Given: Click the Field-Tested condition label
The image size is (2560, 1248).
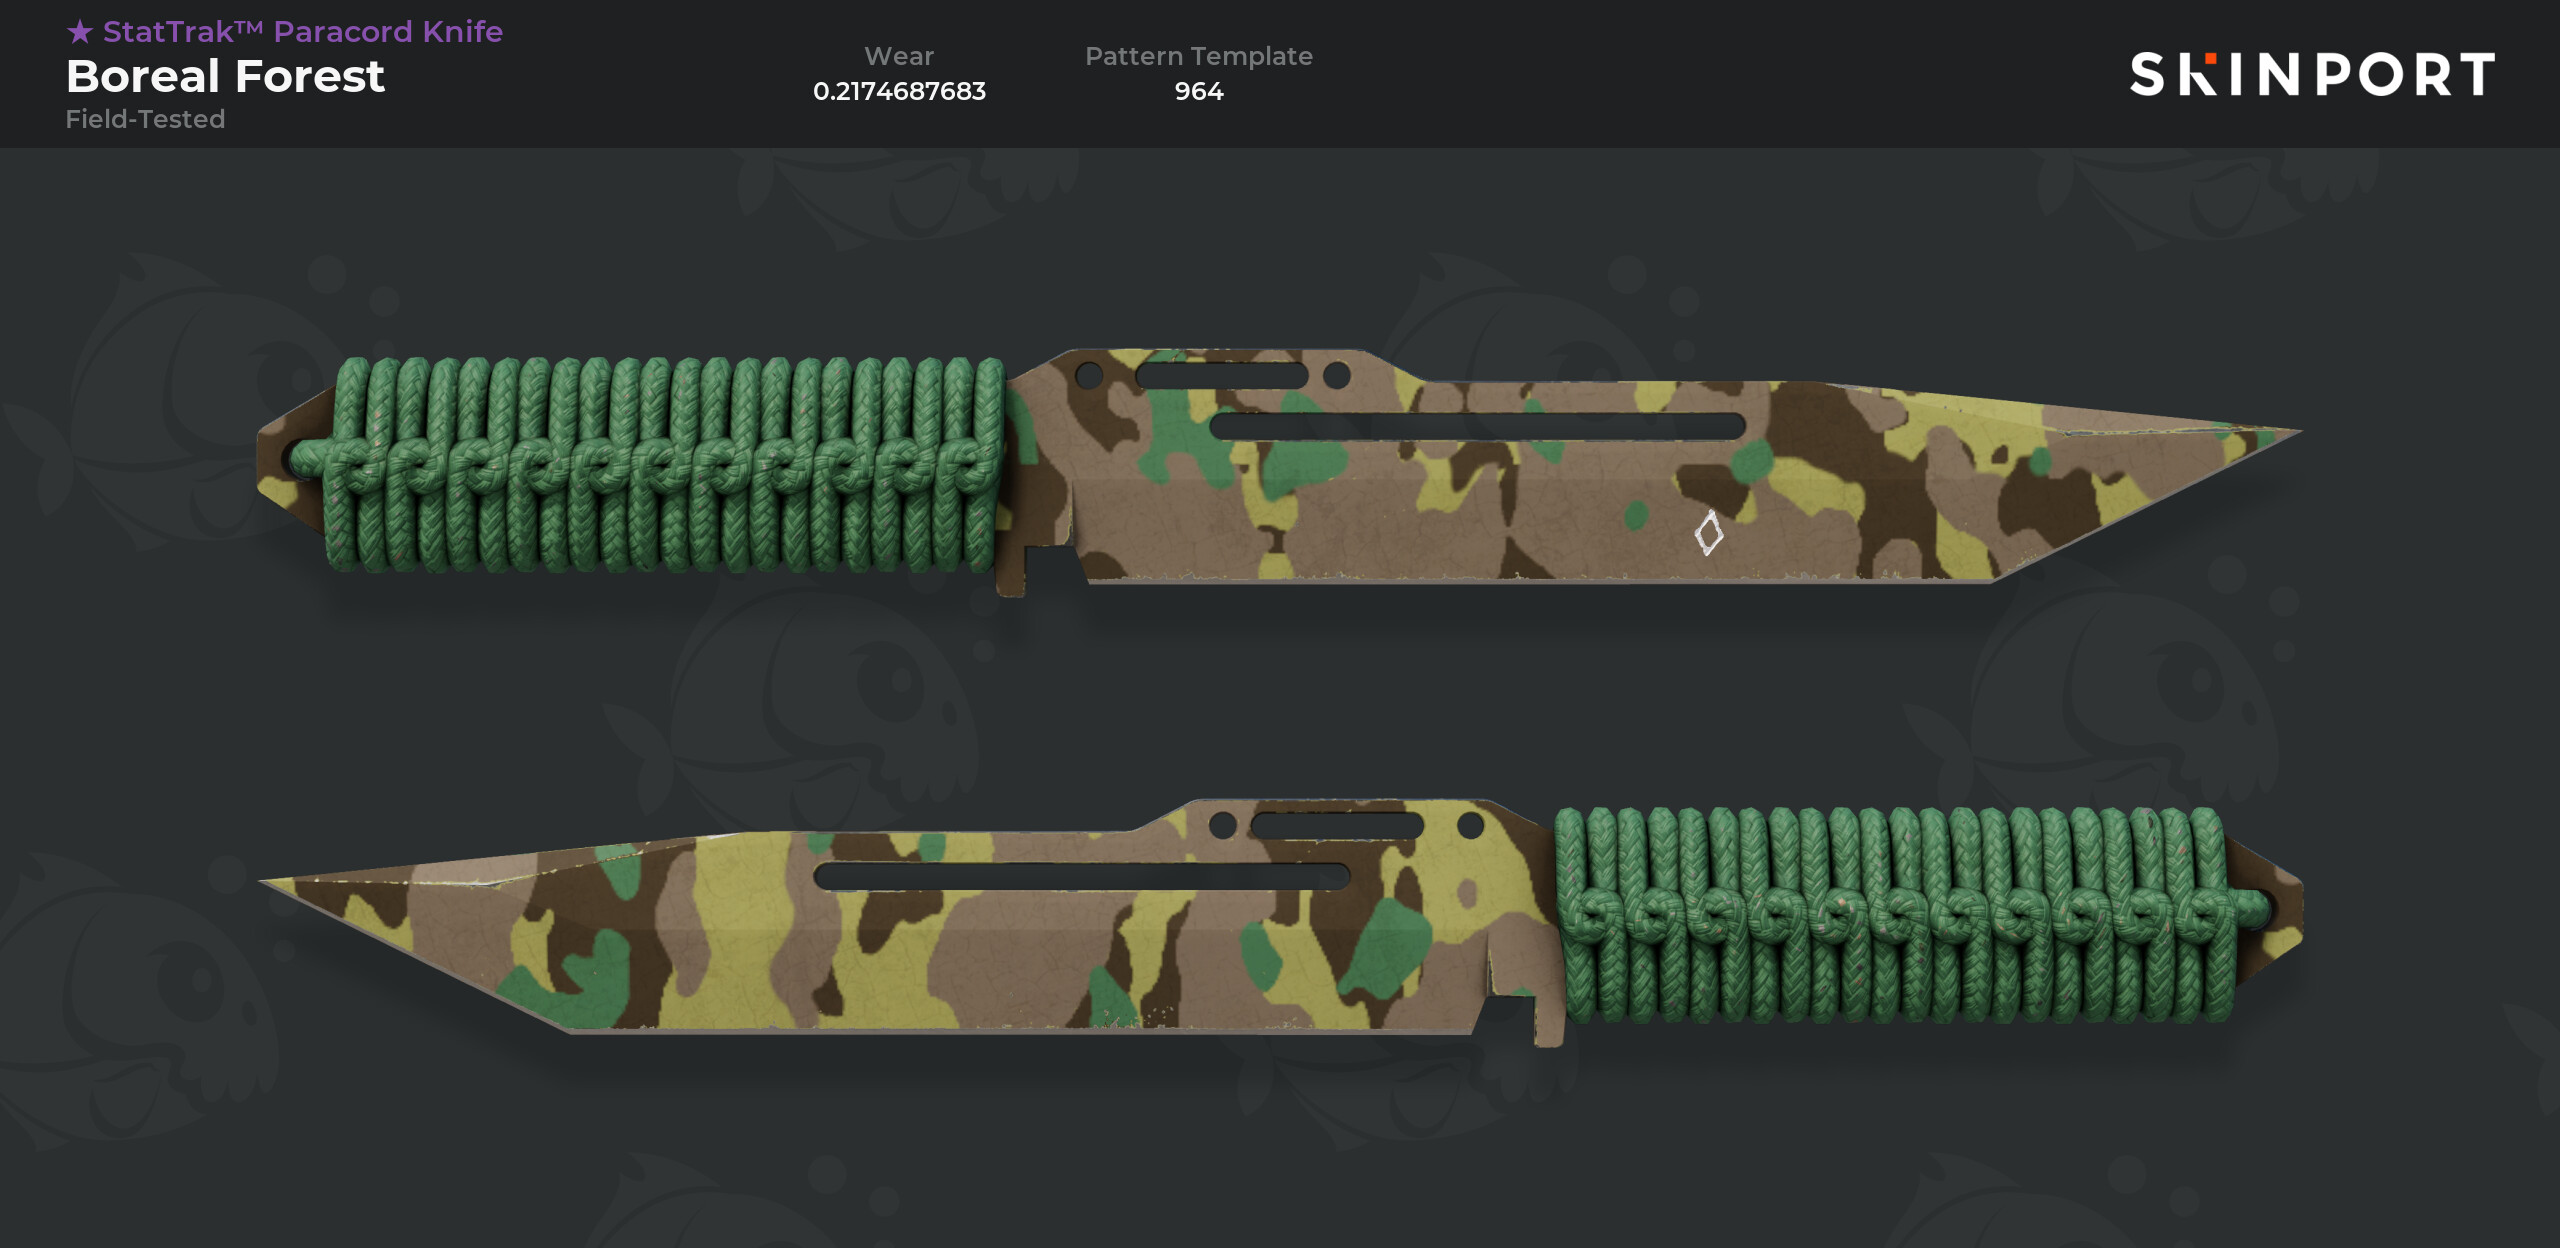Looking at the screenshot, I should (145, 119).
